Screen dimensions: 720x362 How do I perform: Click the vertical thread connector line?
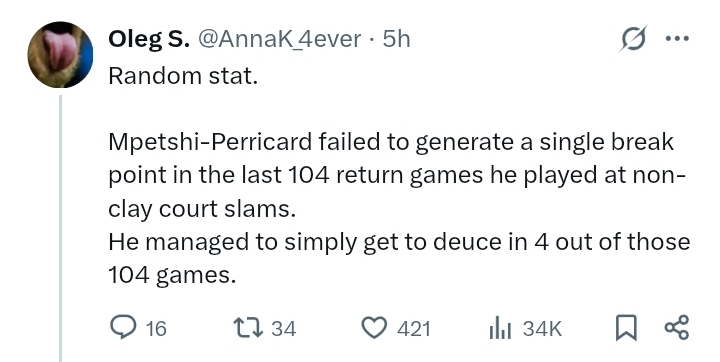click(60, 228)
